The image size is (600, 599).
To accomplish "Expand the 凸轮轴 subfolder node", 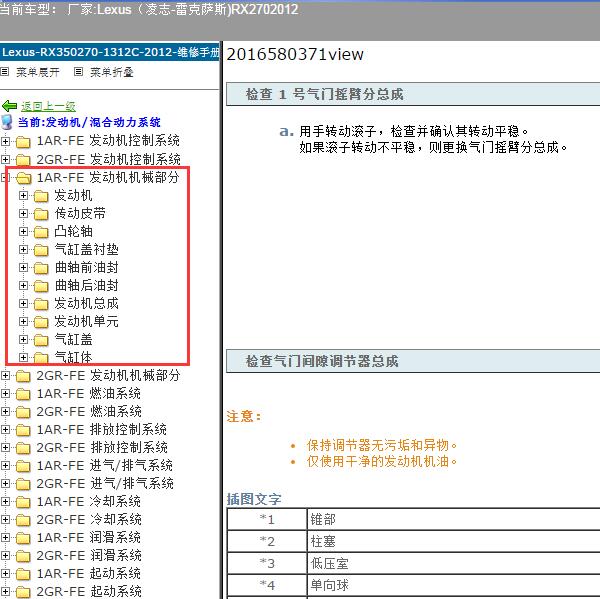I will [x=23, y=232].
